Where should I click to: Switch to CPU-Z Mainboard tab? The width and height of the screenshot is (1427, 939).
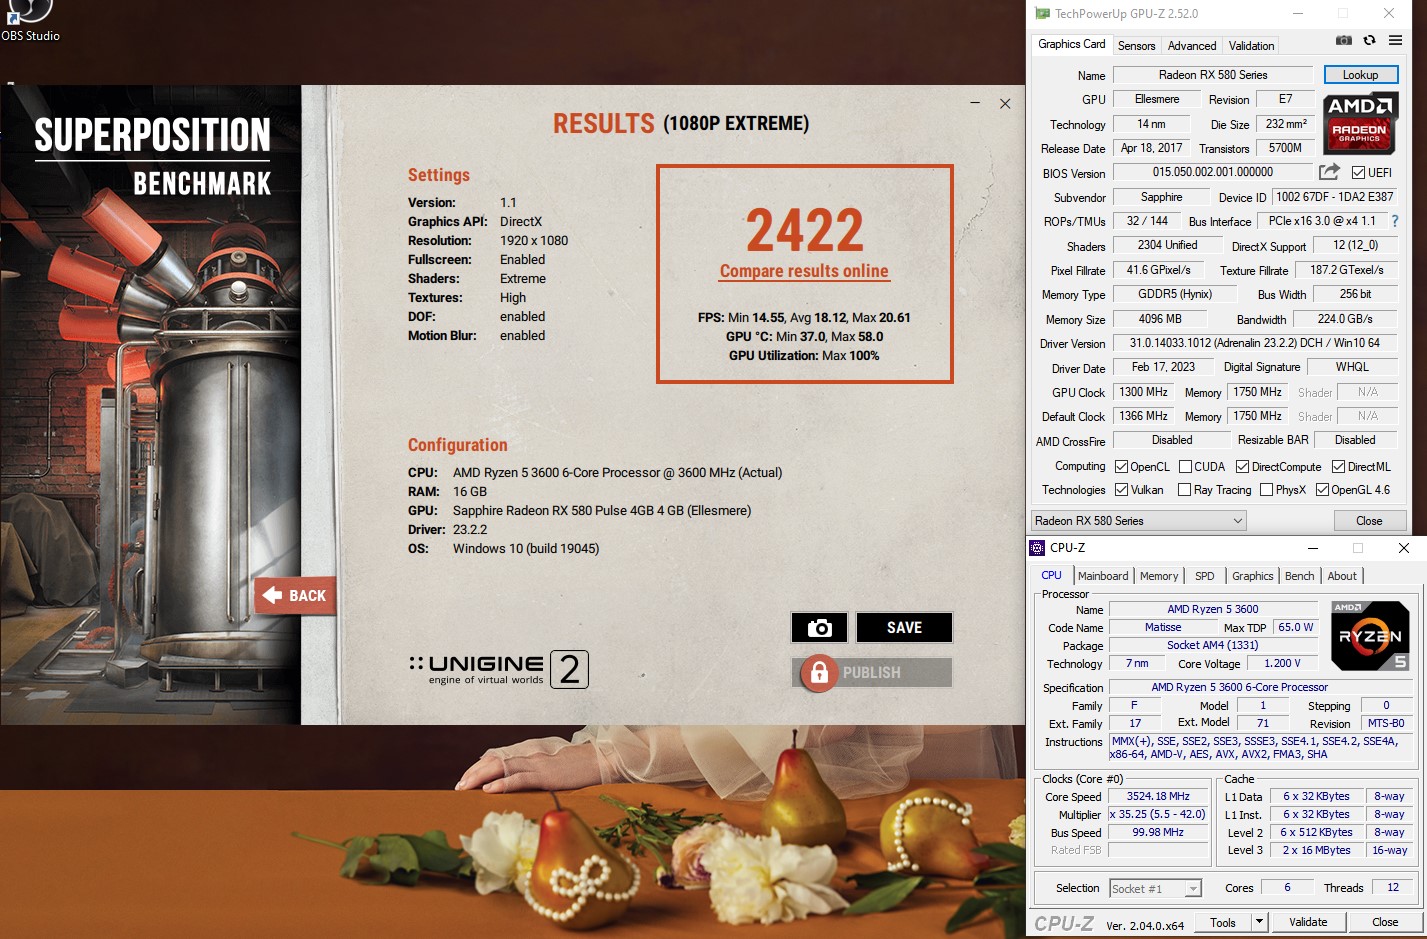[1103, 576]
